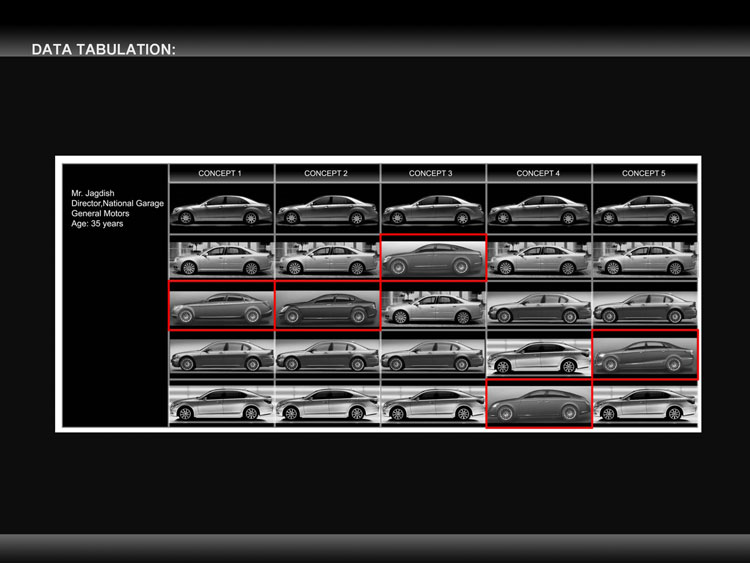Click the DATA TABULATION: slide title
Screen dimensions: 750x563
click(x=103, y=49)
